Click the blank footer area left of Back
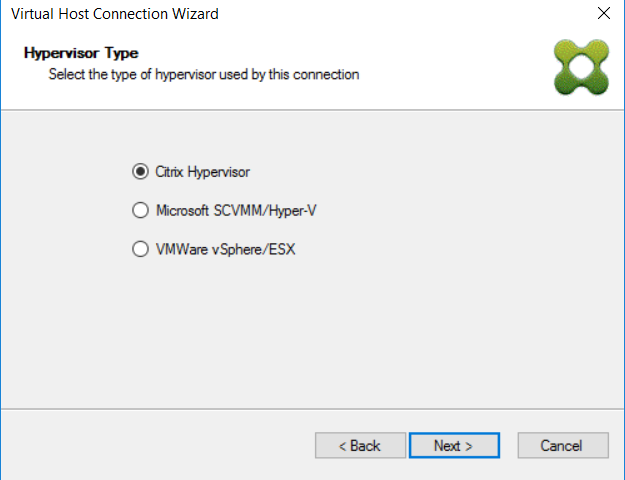Screen dimensions: 625x480 tap(157, 445)
